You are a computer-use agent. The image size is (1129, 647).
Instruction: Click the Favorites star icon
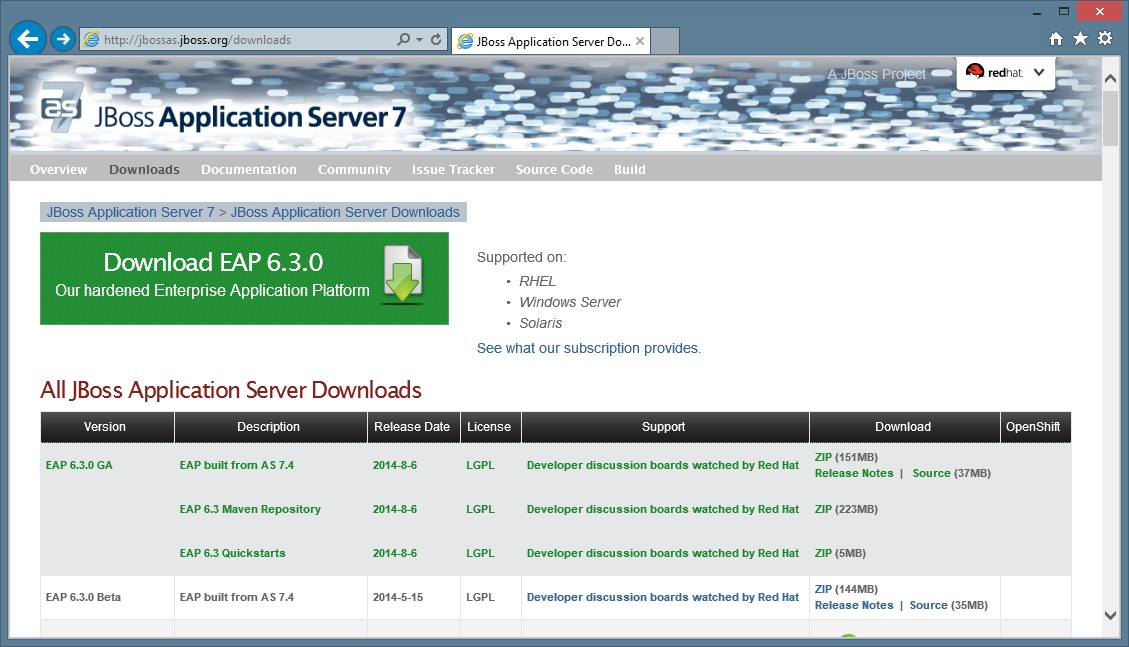point(1080,39)
